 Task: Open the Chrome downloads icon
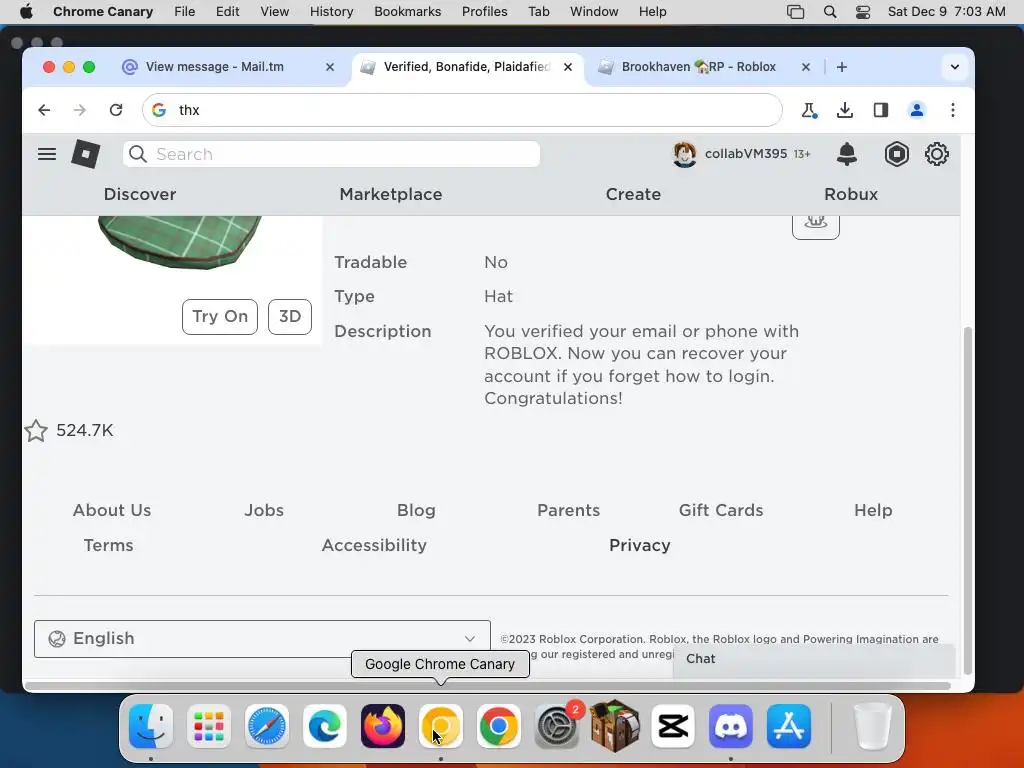pos(844,110)
